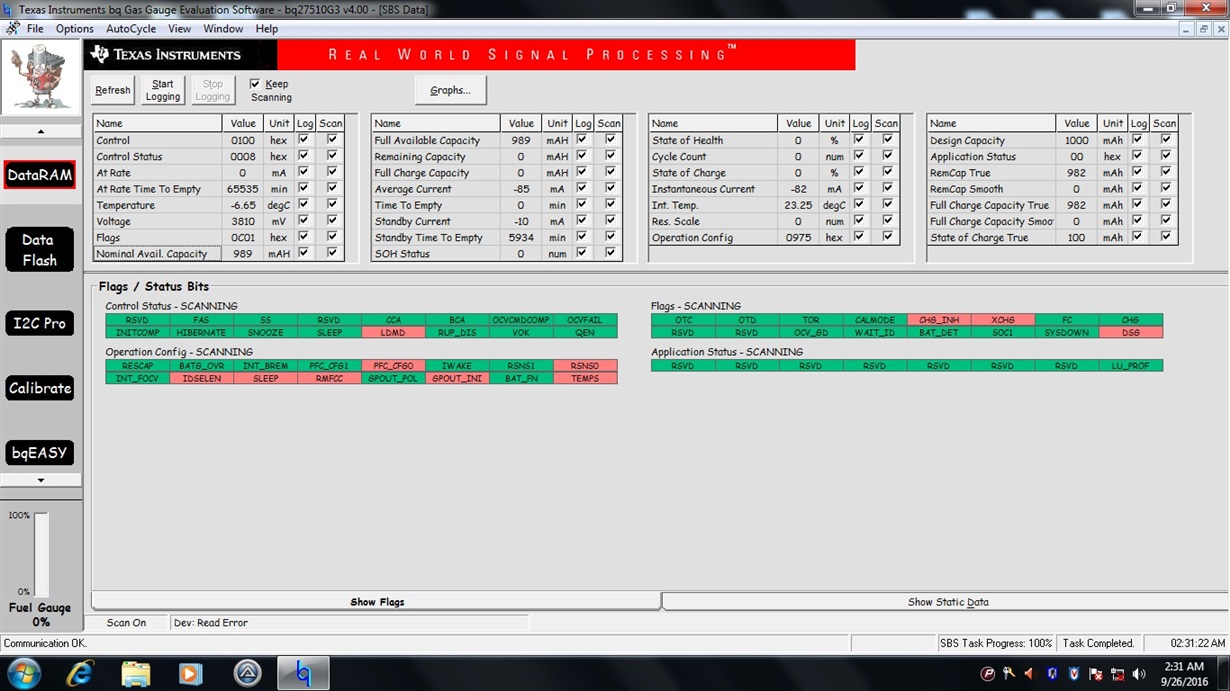Open the Help menu

coord(267,29)
